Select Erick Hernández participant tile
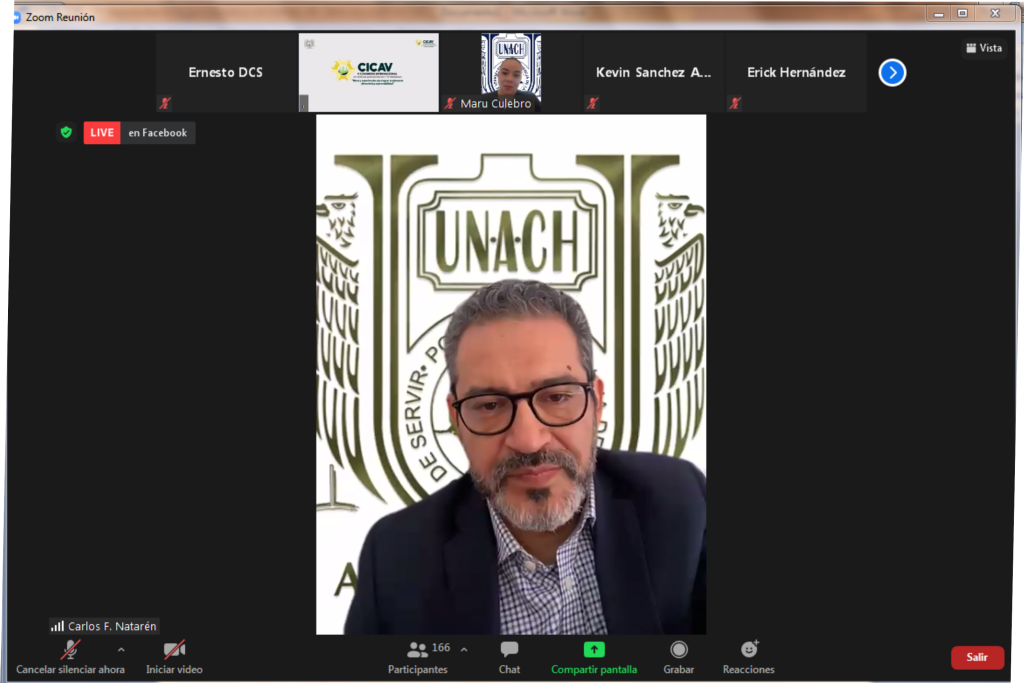1024x683 pixels. 796,72
